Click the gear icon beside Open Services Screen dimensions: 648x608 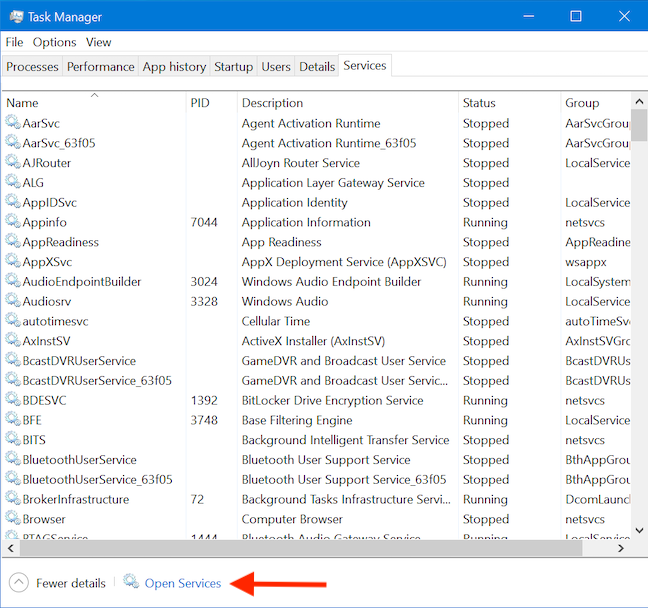coord(131,582)
